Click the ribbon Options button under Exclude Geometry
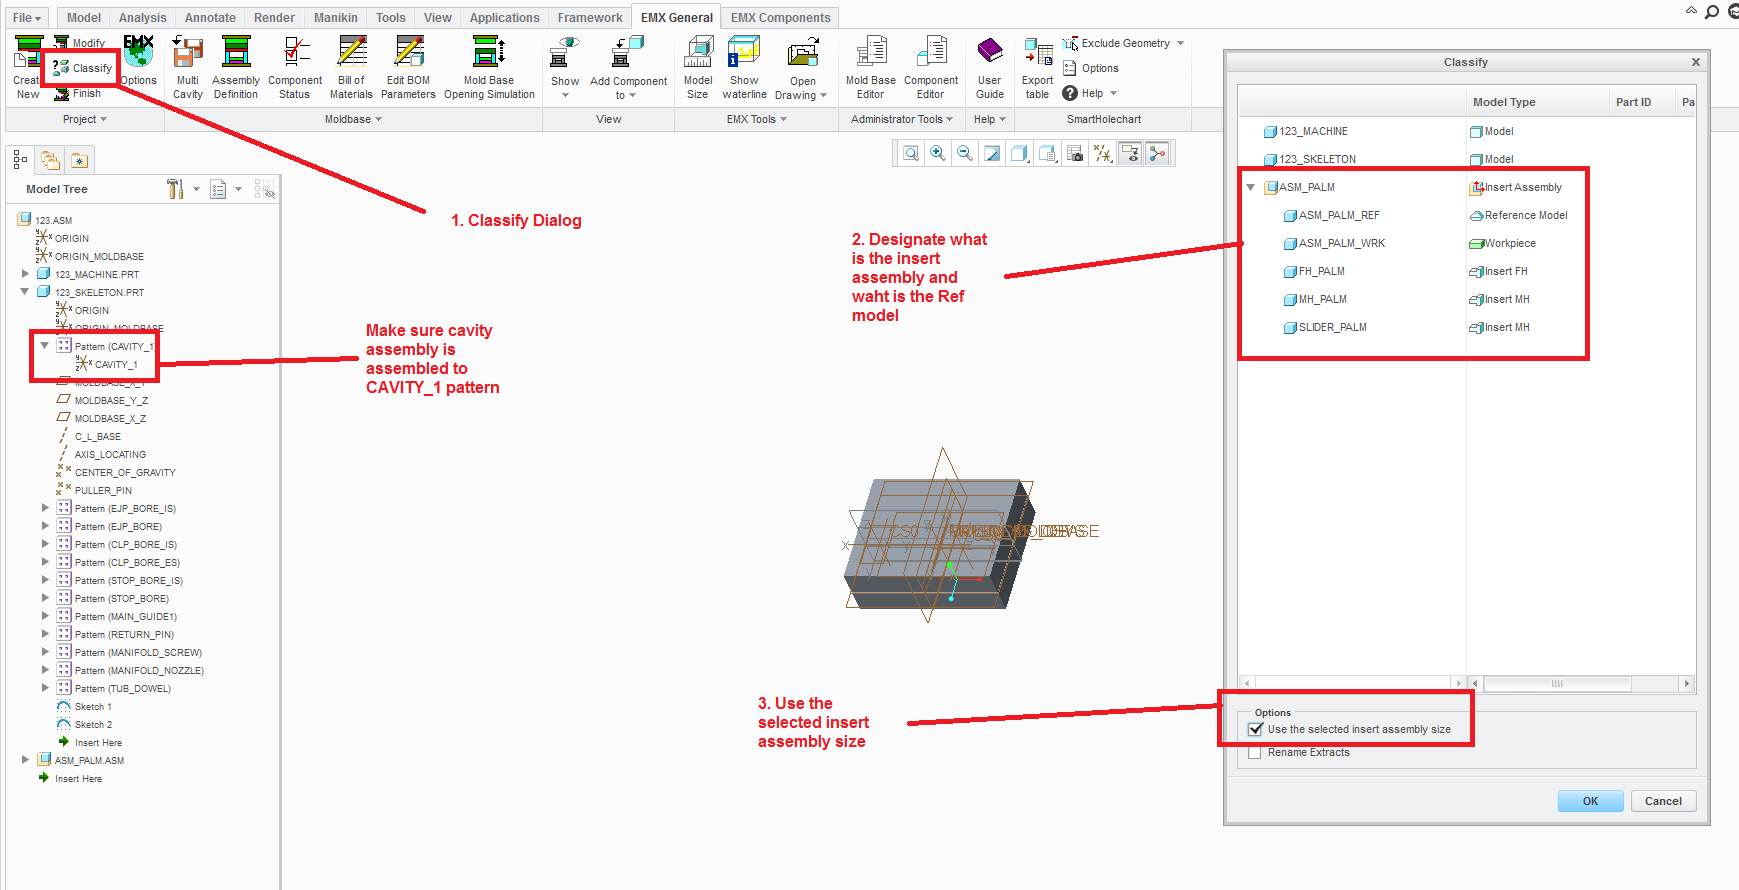This screenshot has width=1739, height=890. point(1091,68)
